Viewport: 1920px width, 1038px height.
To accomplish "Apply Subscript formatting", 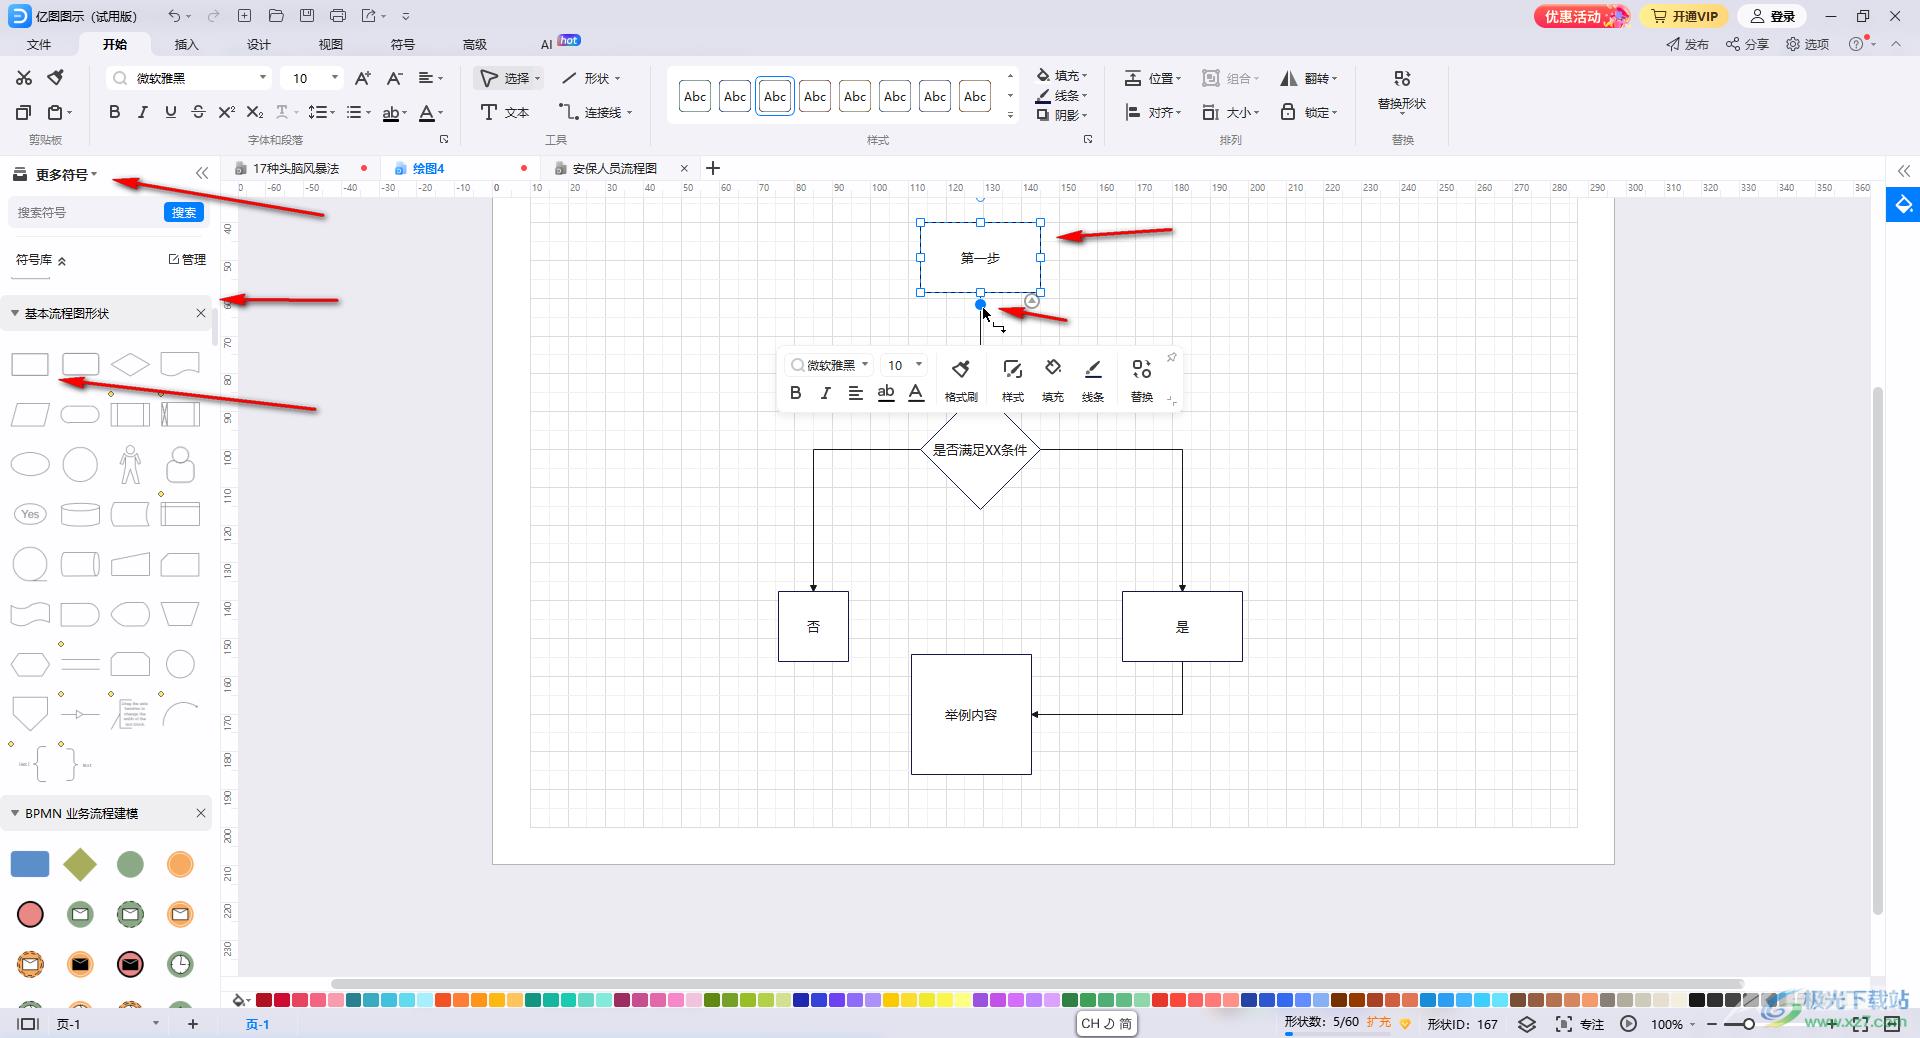I will (255, 112).
